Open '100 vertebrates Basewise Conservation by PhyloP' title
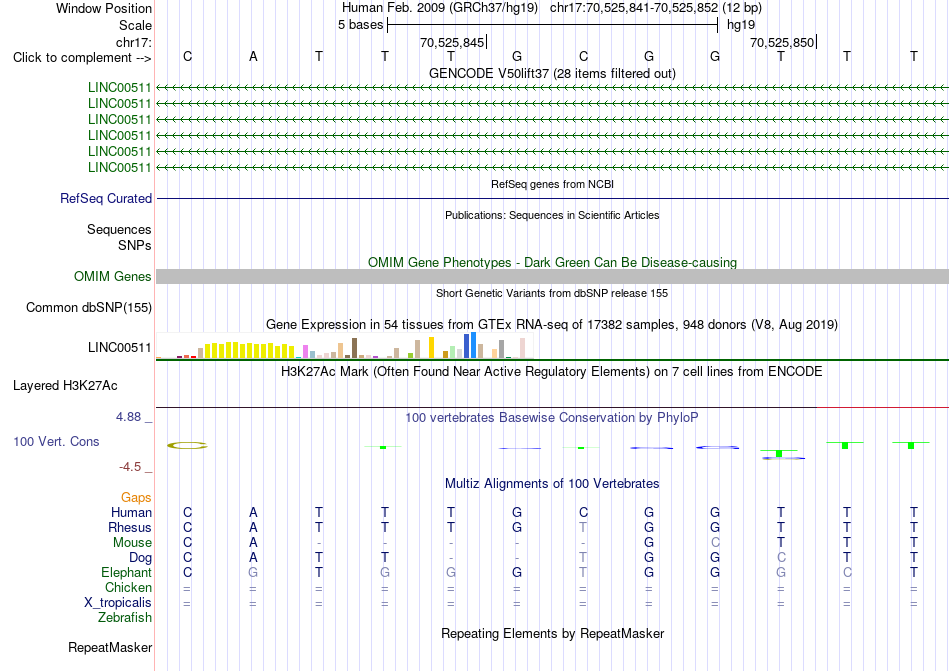 click(x=552, y=418)
